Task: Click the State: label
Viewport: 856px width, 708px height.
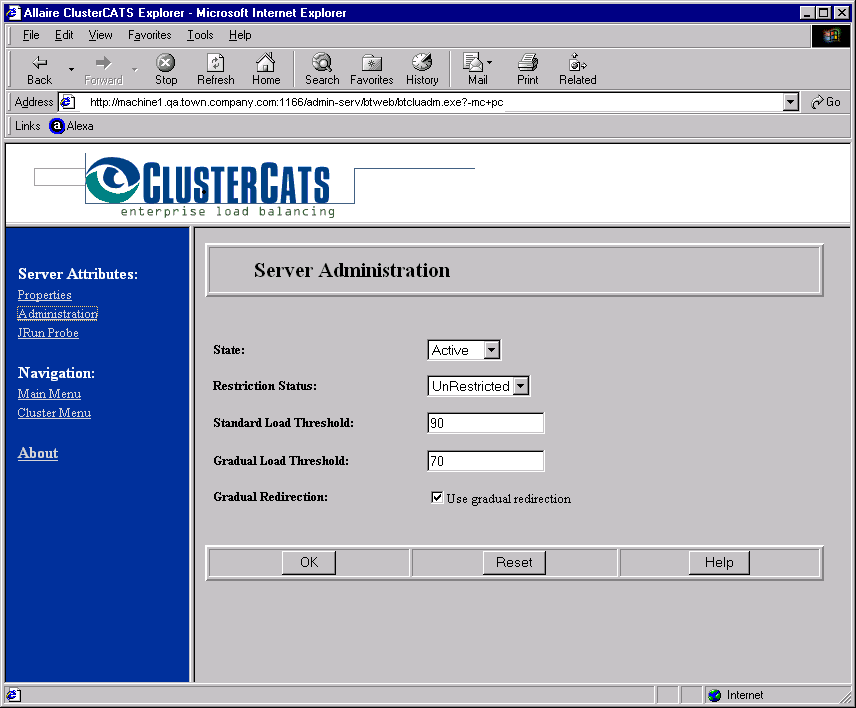Action: (x=229, y=350)
